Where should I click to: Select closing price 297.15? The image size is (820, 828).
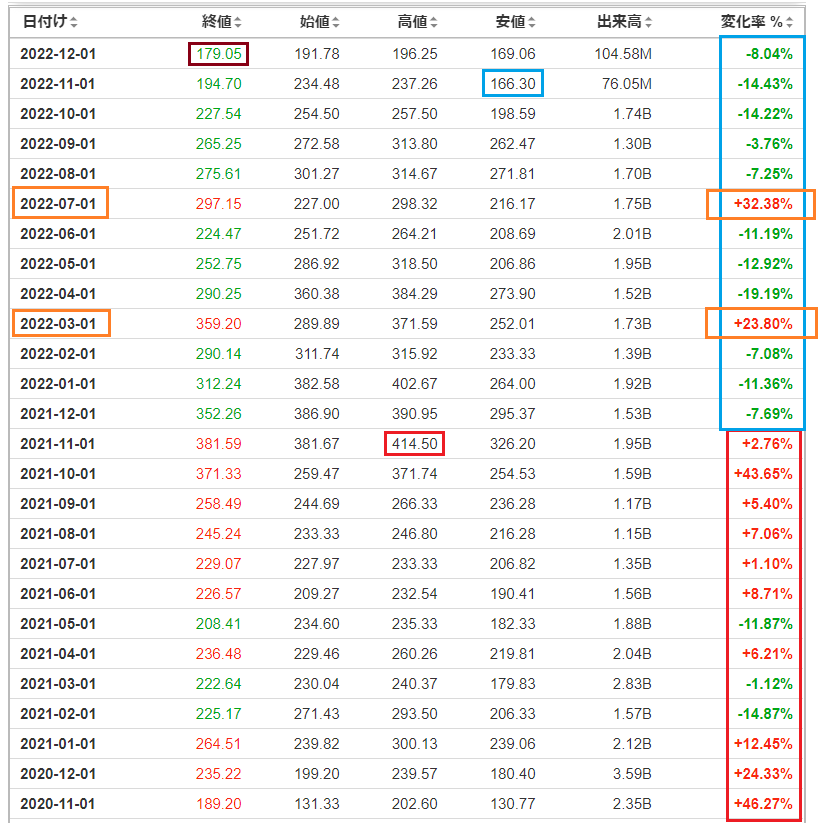click(219, 204)
